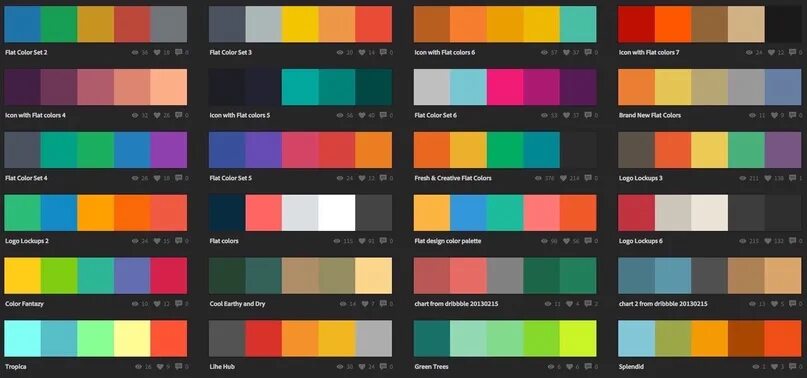Select the red swatch in Logo Lockups 6
The width and height of the screenshot is (807, 378).
click(637, 213)
